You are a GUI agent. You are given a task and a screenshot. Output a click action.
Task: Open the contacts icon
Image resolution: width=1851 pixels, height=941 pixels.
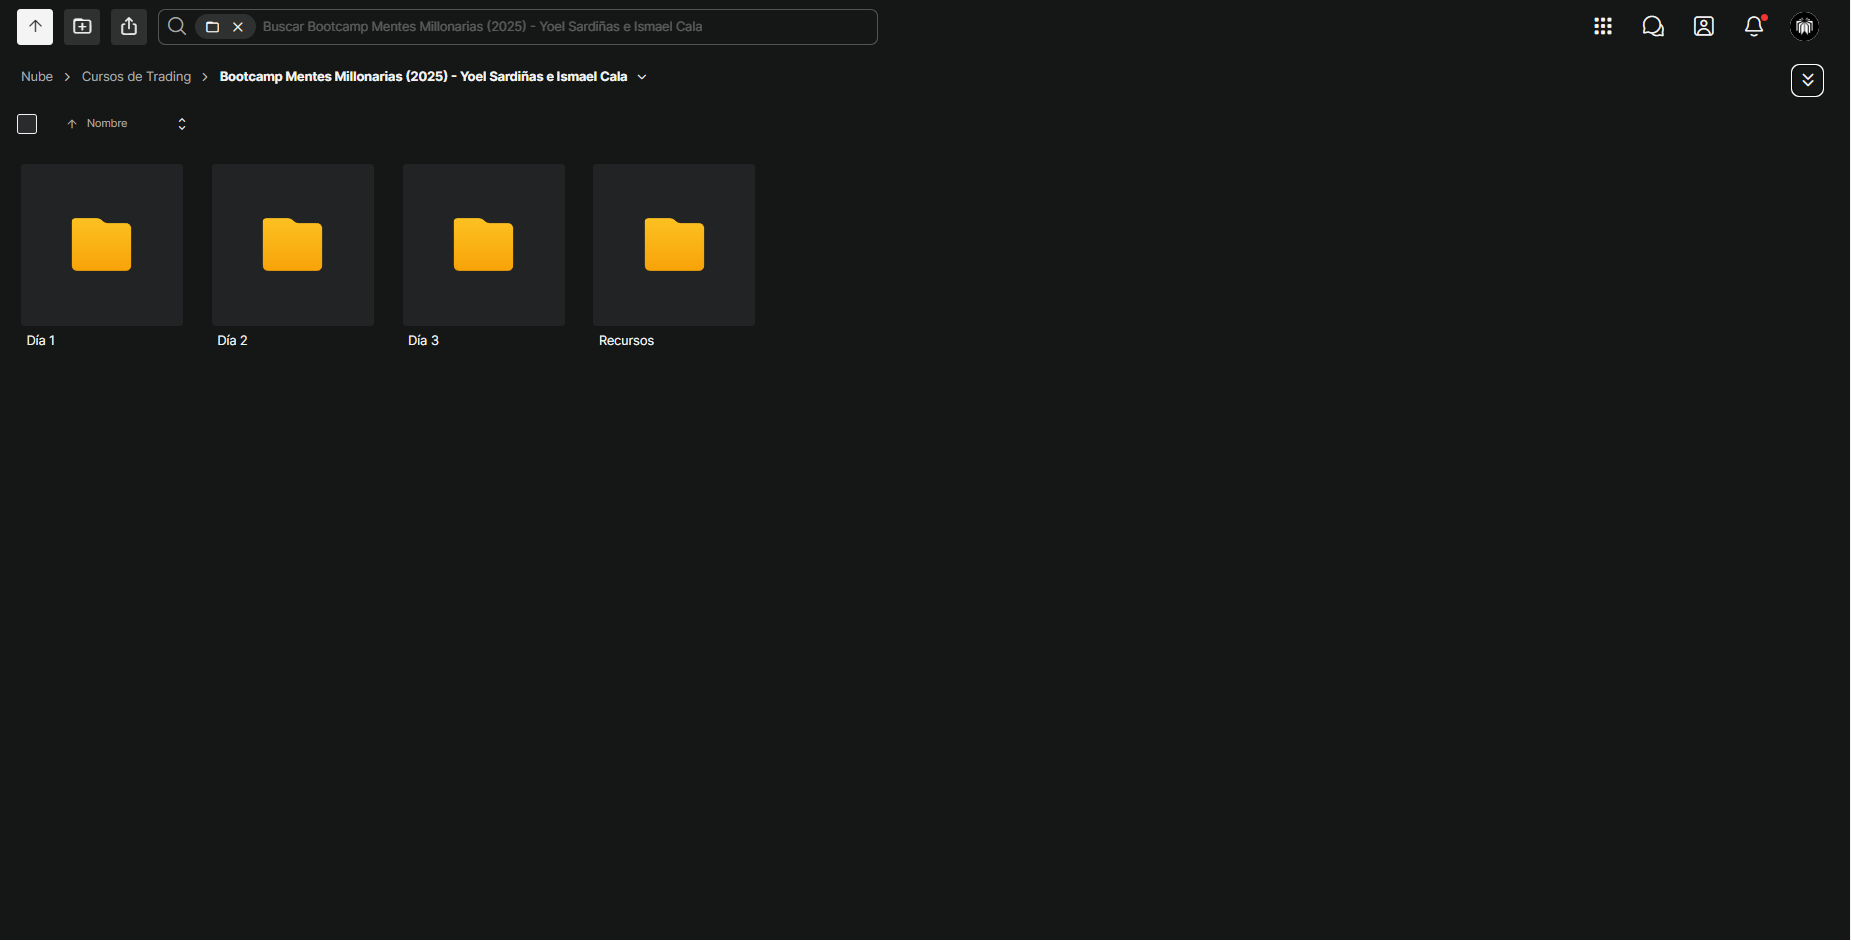[1704, 27]
